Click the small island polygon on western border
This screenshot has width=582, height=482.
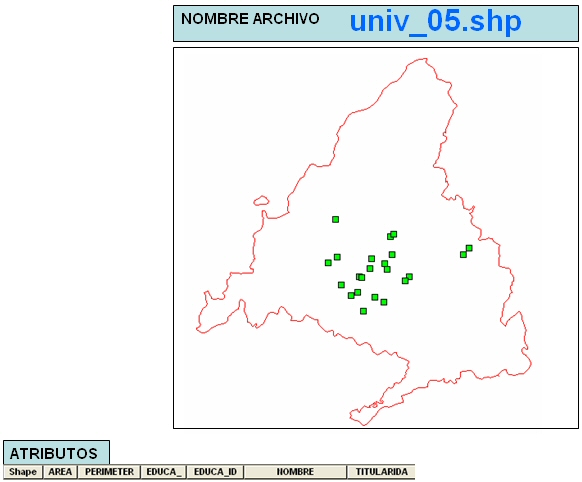pyautogui.click(x=261, y=201)
